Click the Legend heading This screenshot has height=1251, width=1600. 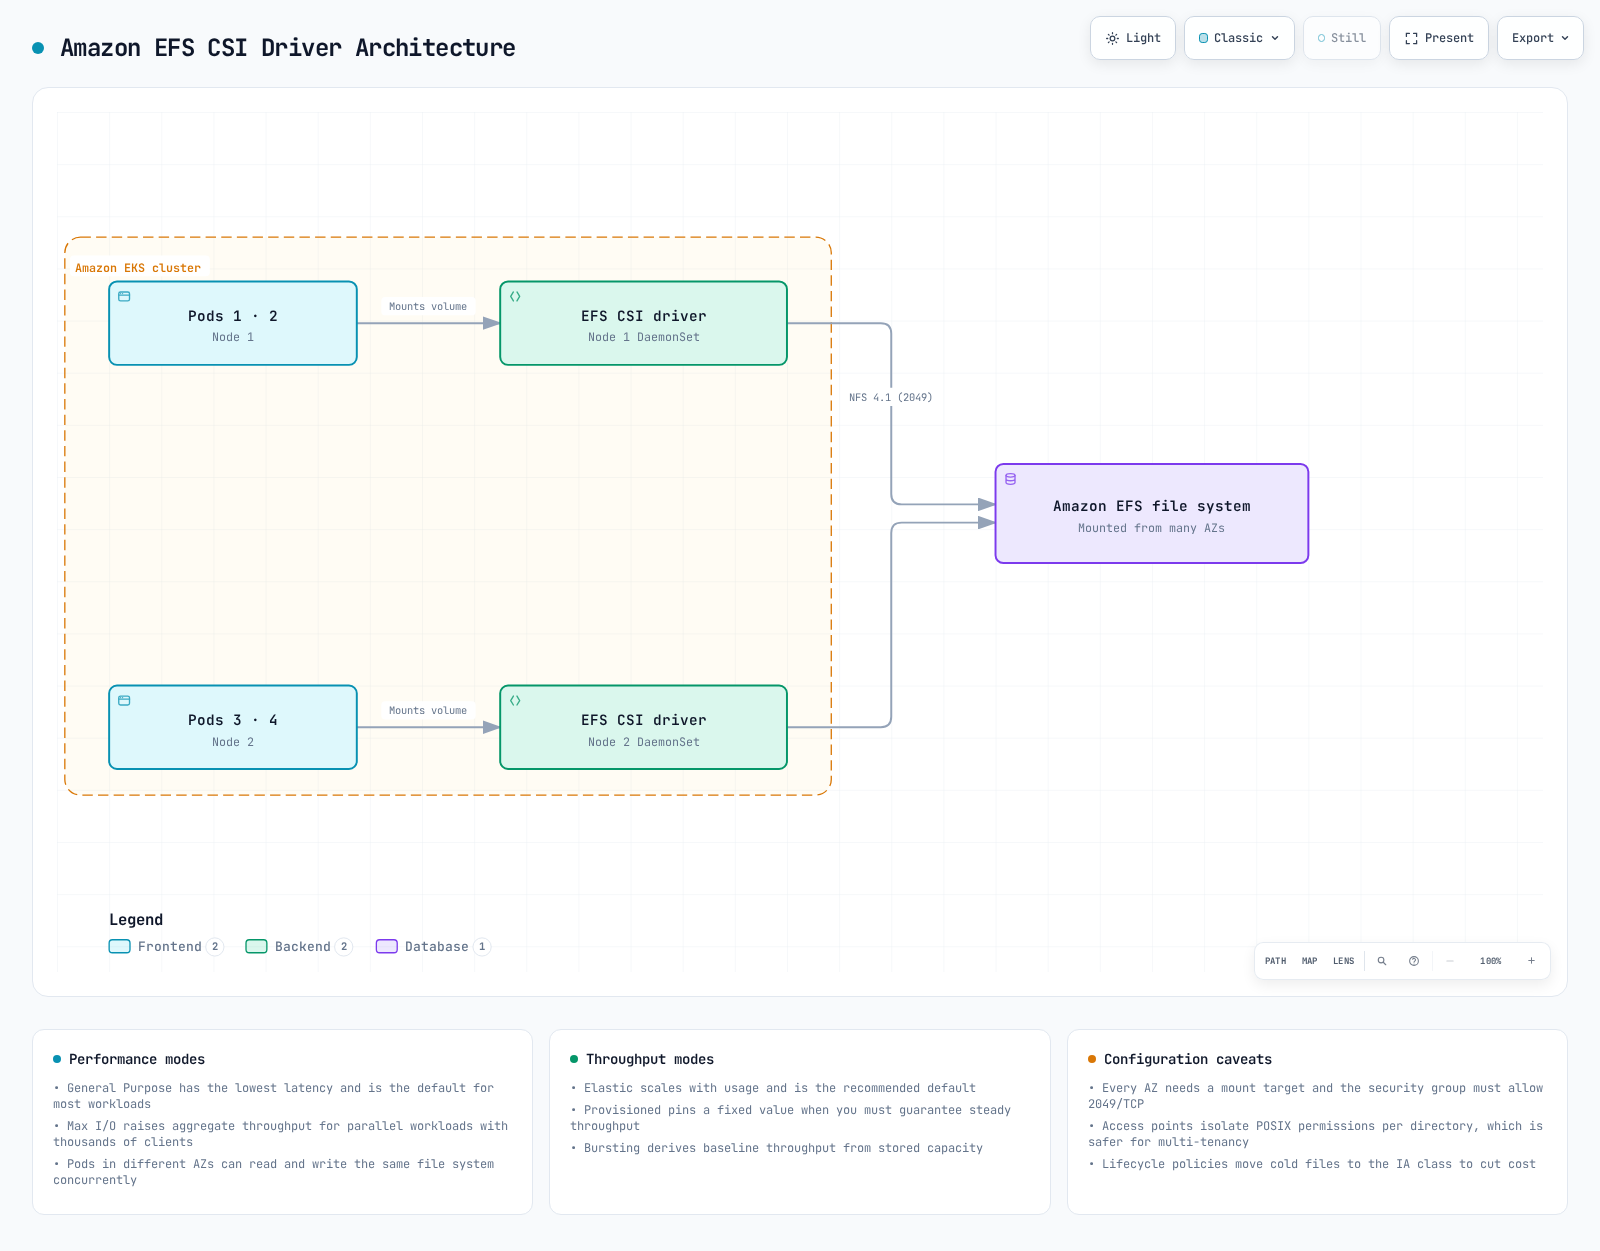(136, 920)
